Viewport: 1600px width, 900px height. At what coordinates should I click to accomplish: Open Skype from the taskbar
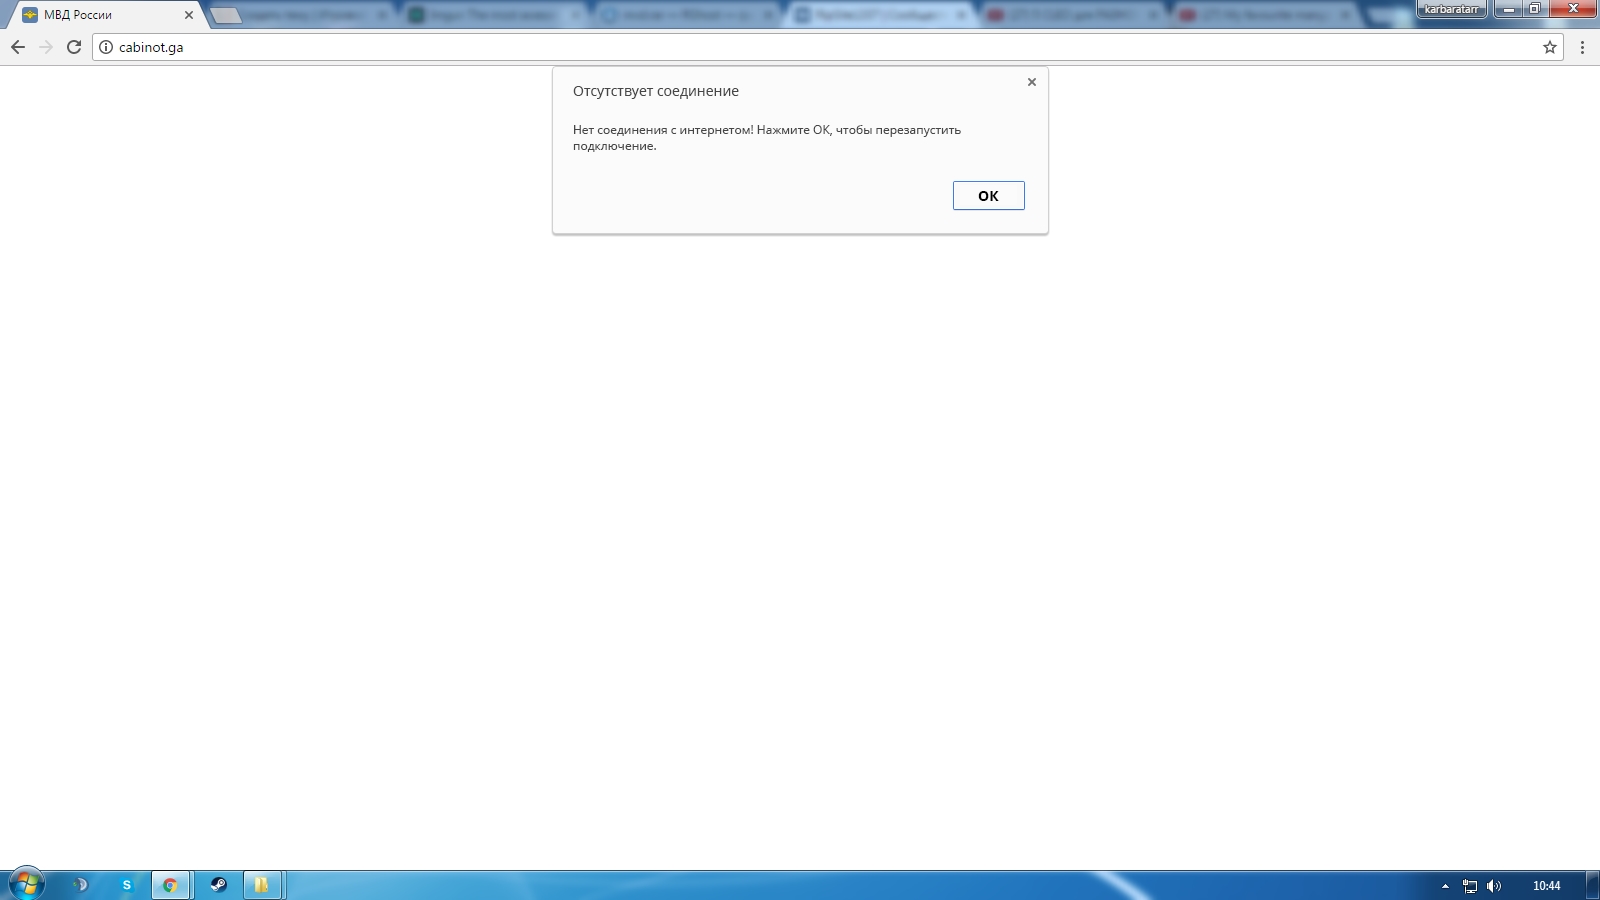[126, 885]
